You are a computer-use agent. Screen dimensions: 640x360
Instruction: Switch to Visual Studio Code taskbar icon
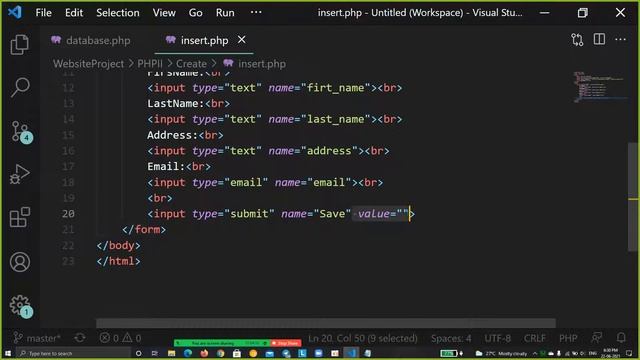click(x=351, y=353)
